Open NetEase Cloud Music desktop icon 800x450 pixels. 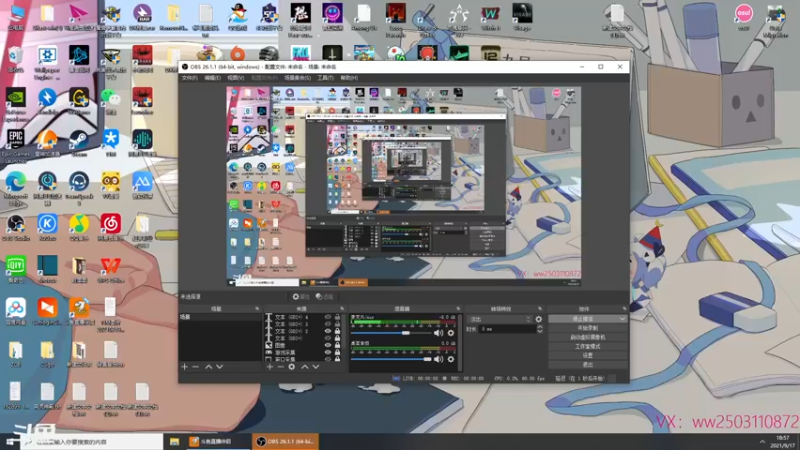click(111, 226)
